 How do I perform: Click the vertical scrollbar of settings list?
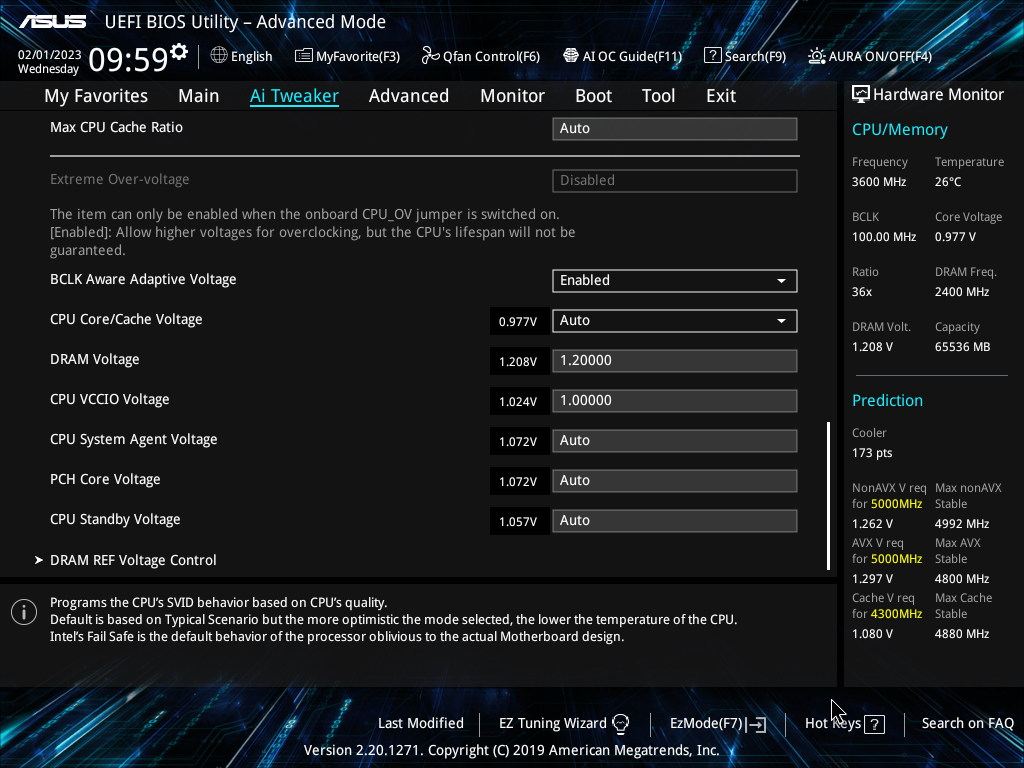click(828, 496)
